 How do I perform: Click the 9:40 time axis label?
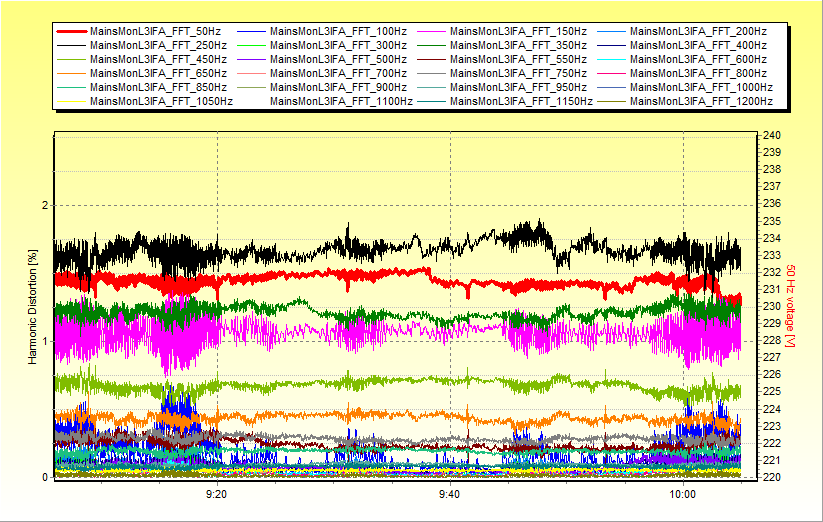point(449,494)
